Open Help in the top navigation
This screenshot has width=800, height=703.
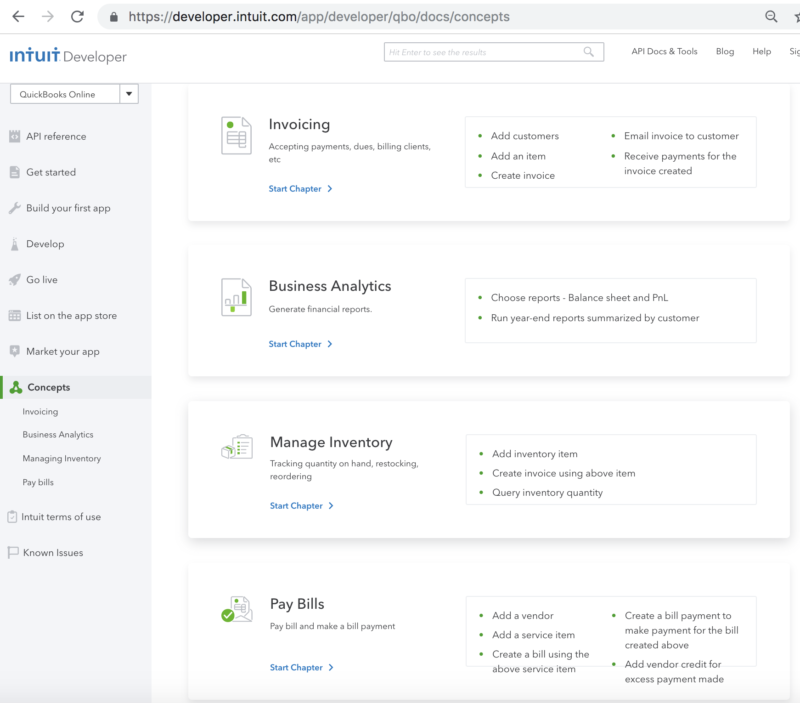point(762,51)
